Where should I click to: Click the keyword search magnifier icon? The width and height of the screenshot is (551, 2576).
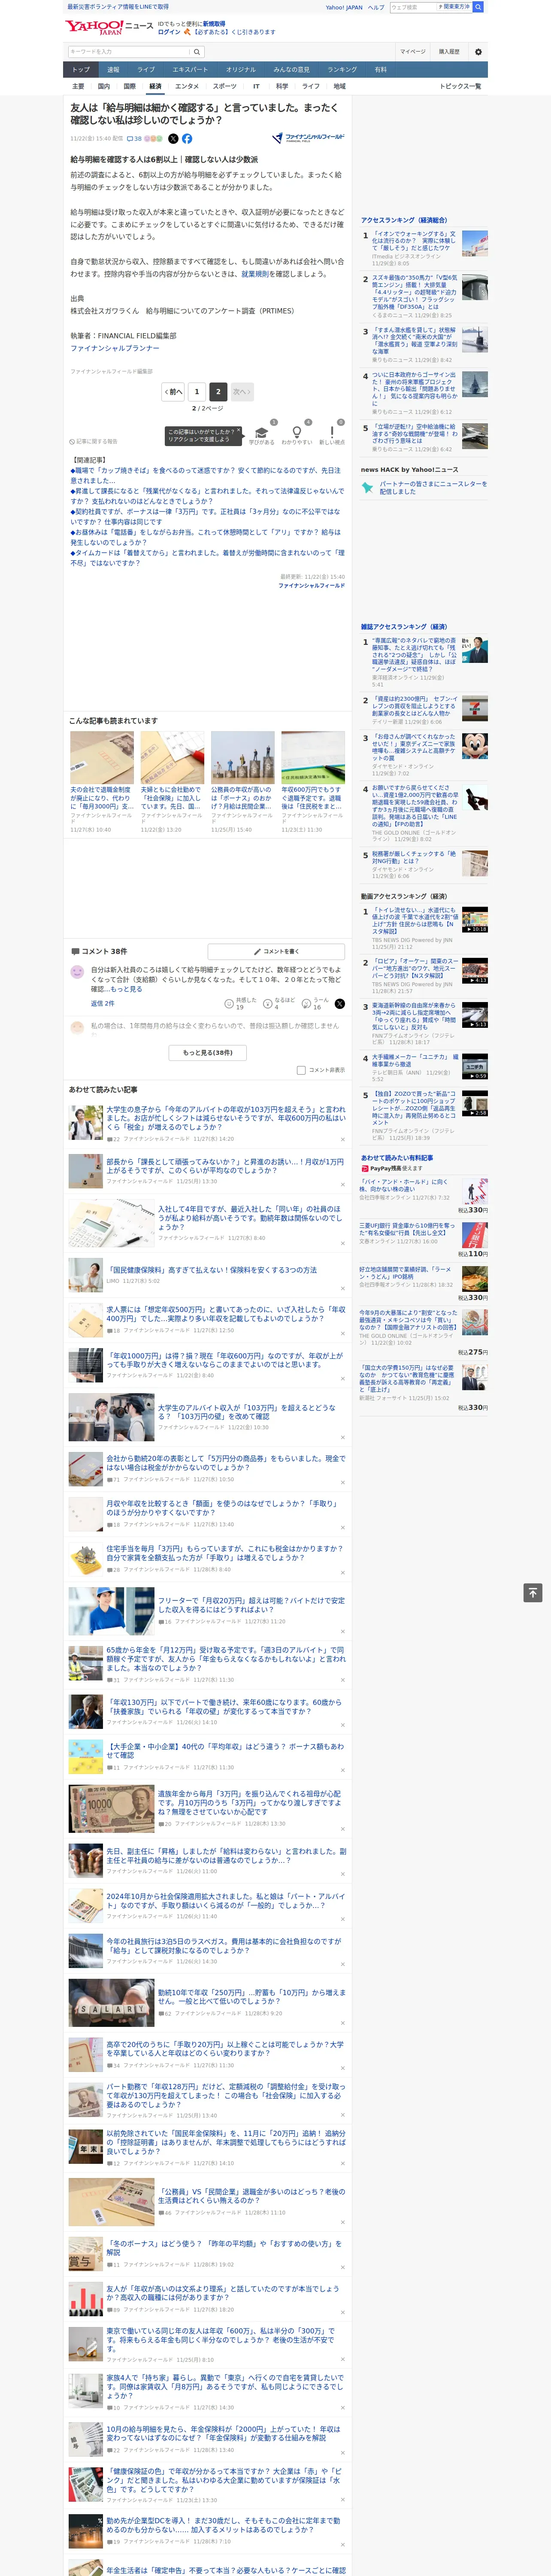197,51
